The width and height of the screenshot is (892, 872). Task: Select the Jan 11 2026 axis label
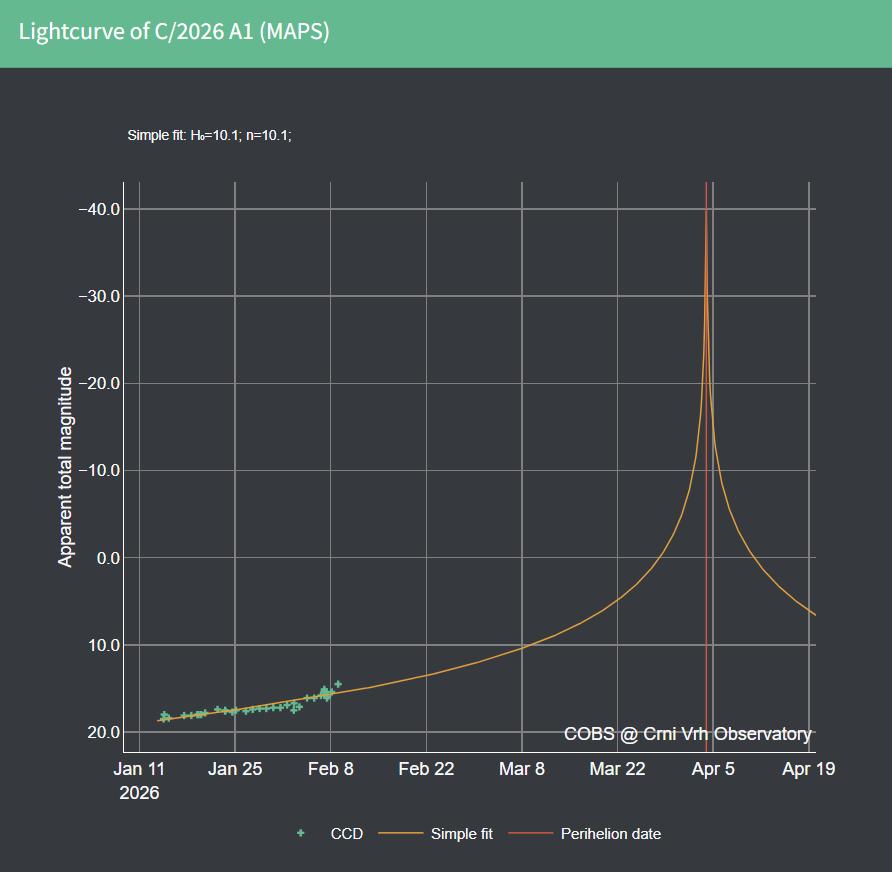[140, 780]
